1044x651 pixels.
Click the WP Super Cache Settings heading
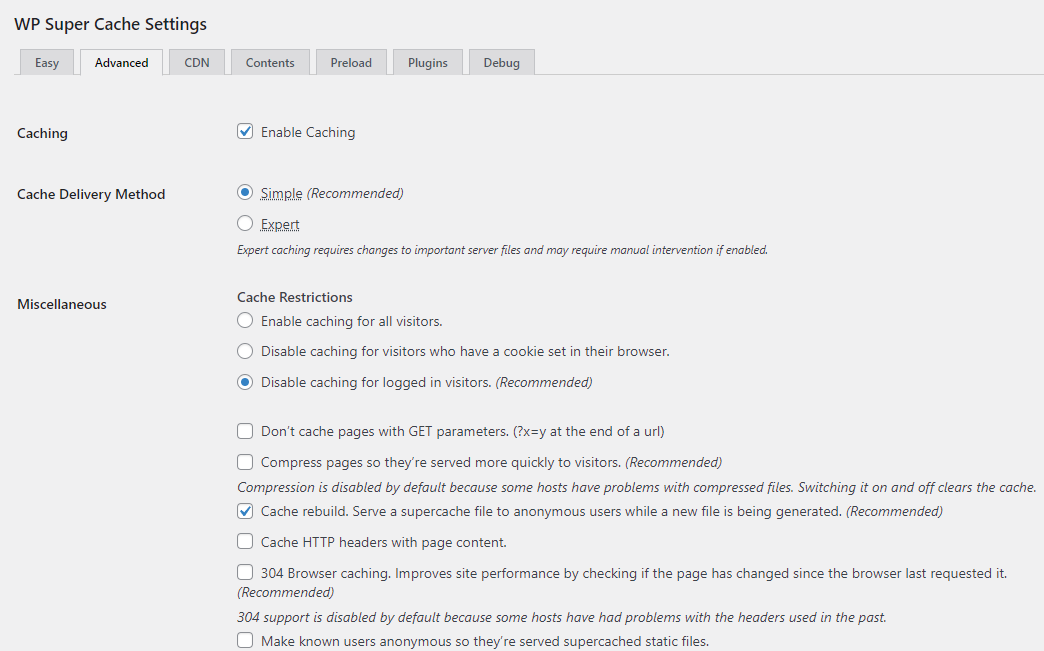(111, 24)
